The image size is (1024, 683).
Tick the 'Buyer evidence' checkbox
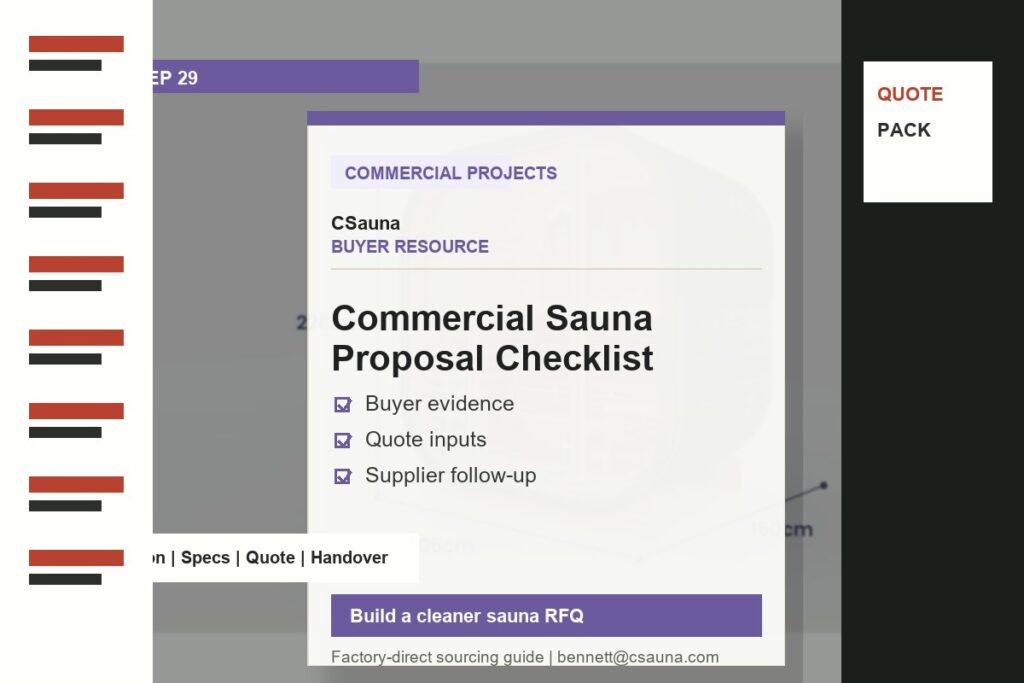[x=343, y=405]
